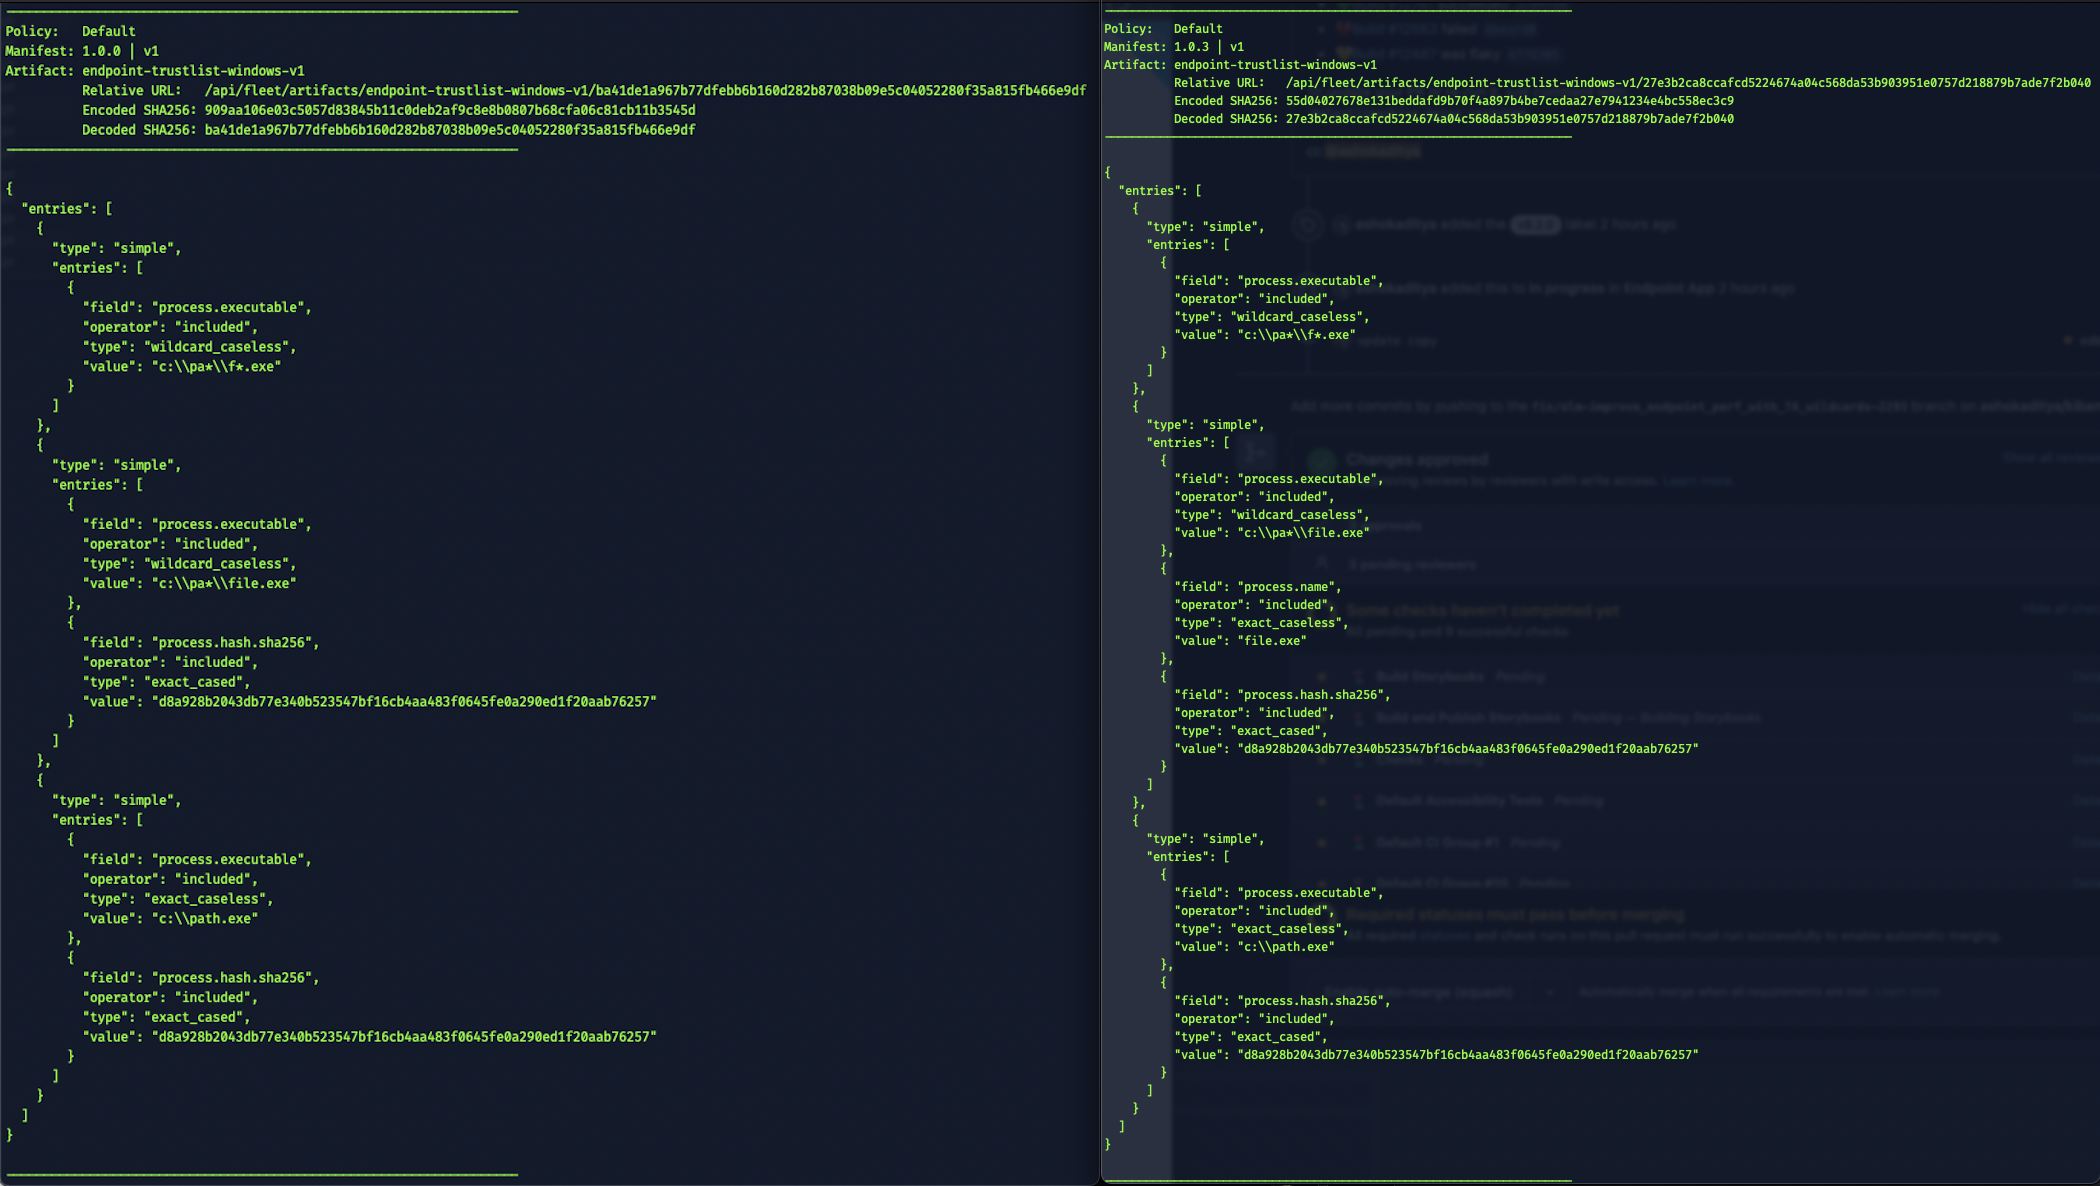
Task: Click Decoded SHA256 hash in right pane
Action: [1509, 119]
